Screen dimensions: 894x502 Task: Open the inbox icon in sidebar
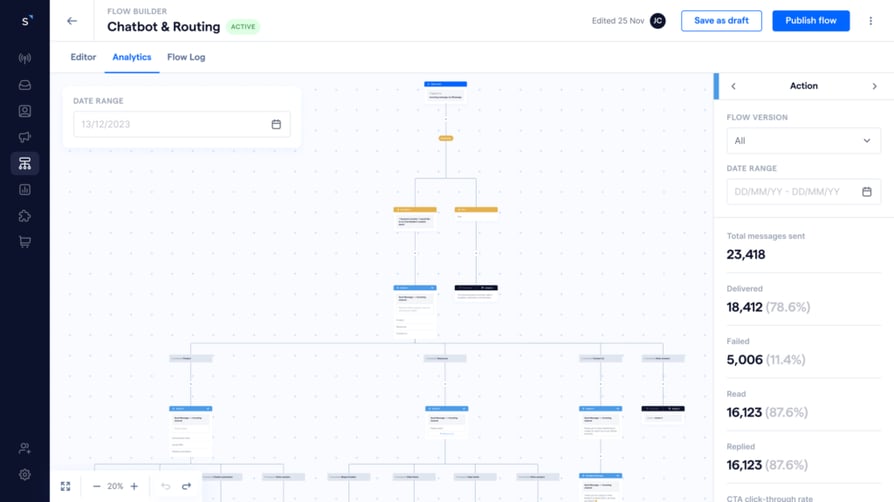pos(25,85)
